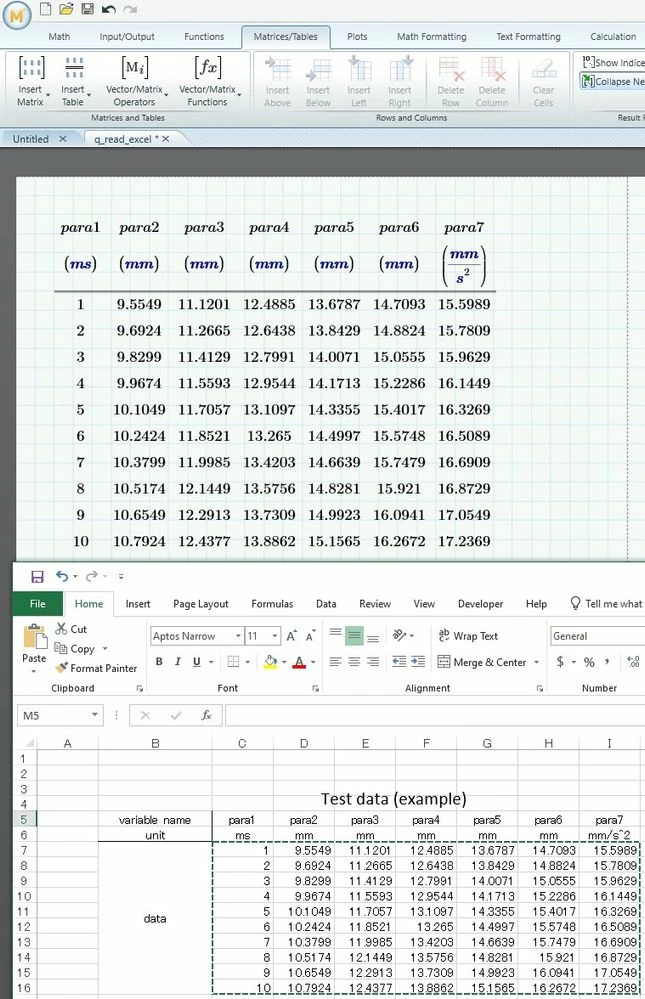Click Copy in Excel clipboard group
This screenshot has height=999, width=645.
coord(75,649)
